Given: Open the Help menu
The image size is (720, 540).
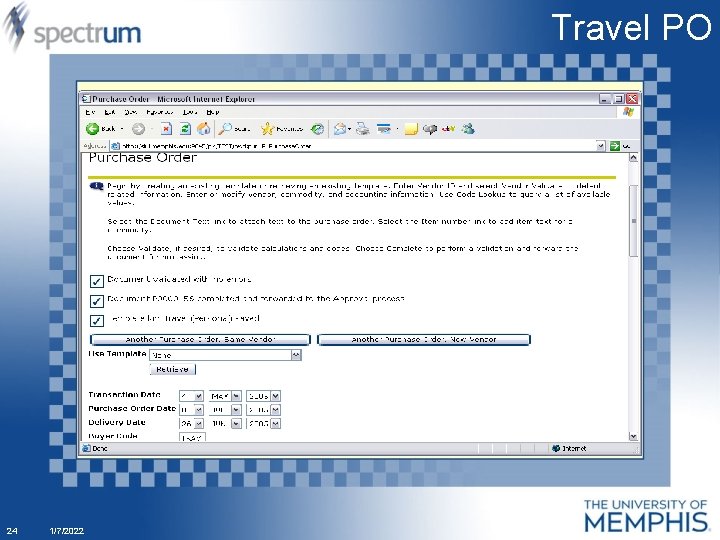Looking at the screenshot, I should pyautogui.click(x=213, y=112).
